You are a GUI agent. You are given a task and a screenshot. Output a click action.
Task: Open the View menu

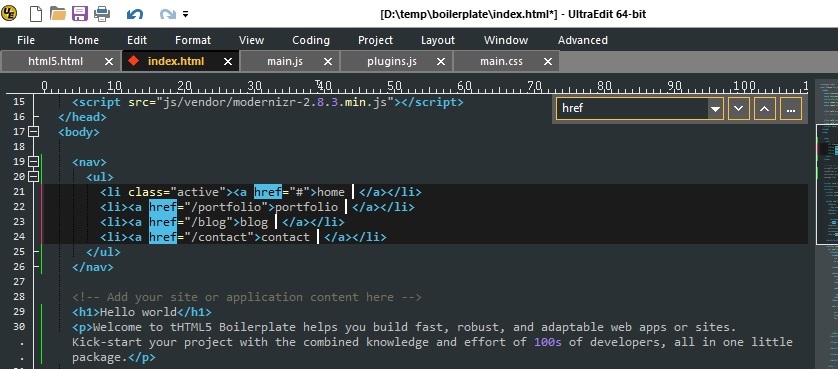251,40
